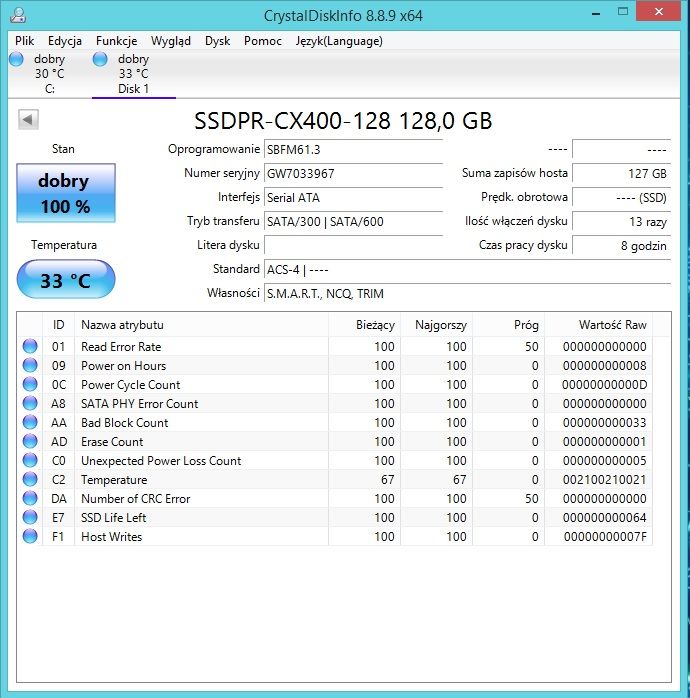Image resolution: width=690 pixels, height=698 pixels.
Task: Select the Number of CRC Error name
Action: [136, 499]
